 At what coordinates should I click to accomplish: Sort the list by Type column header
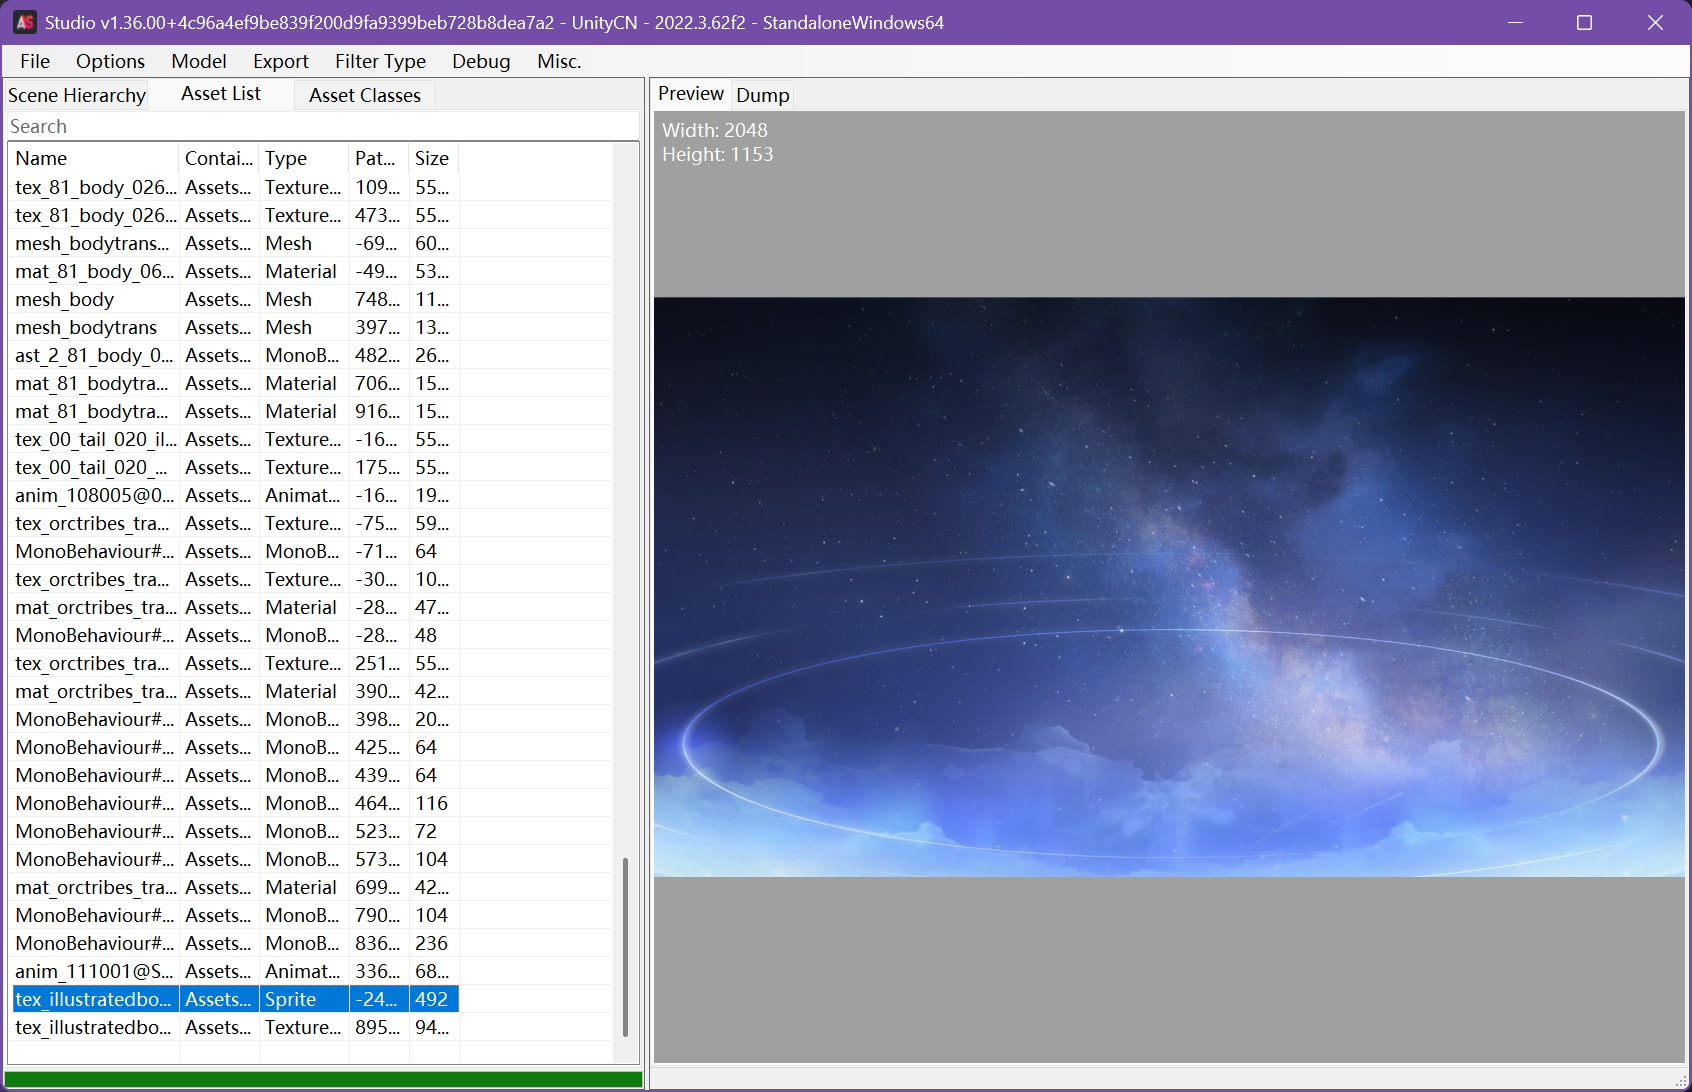pyautogui.click(x=302, y=158)
